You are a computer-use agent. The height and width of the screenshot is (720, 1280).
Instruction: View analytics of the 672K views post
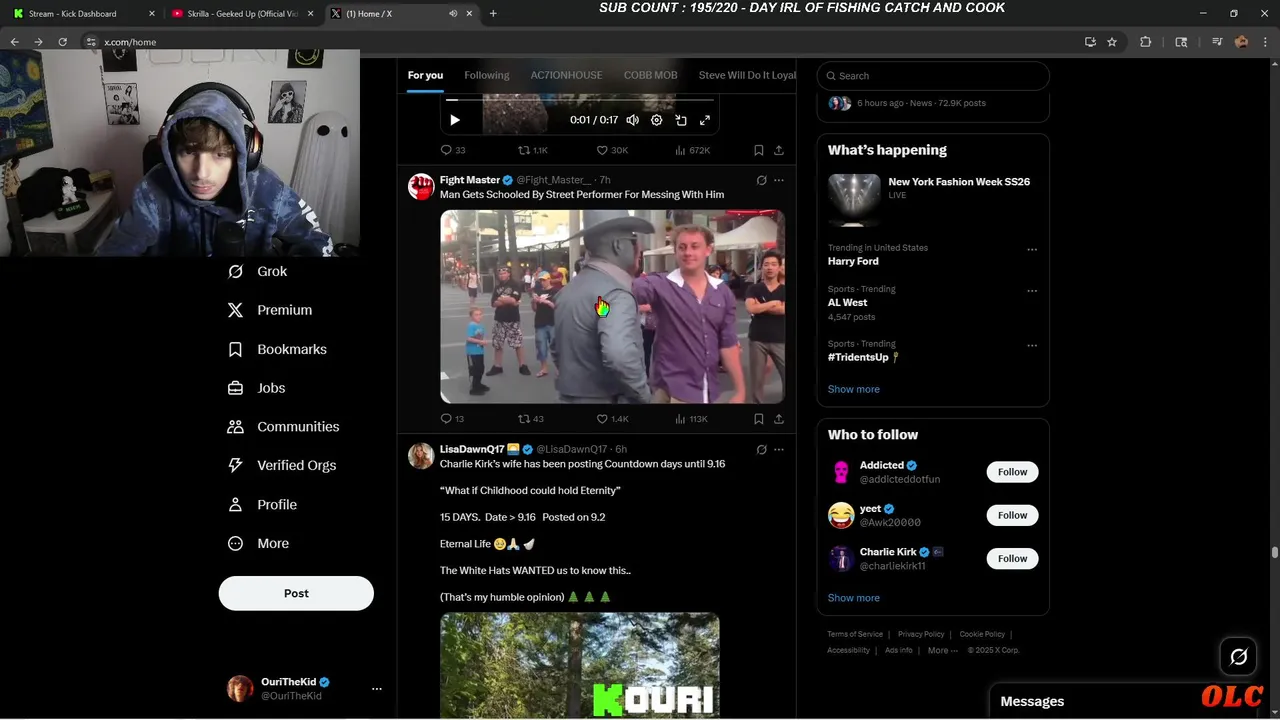pos(692,150)
